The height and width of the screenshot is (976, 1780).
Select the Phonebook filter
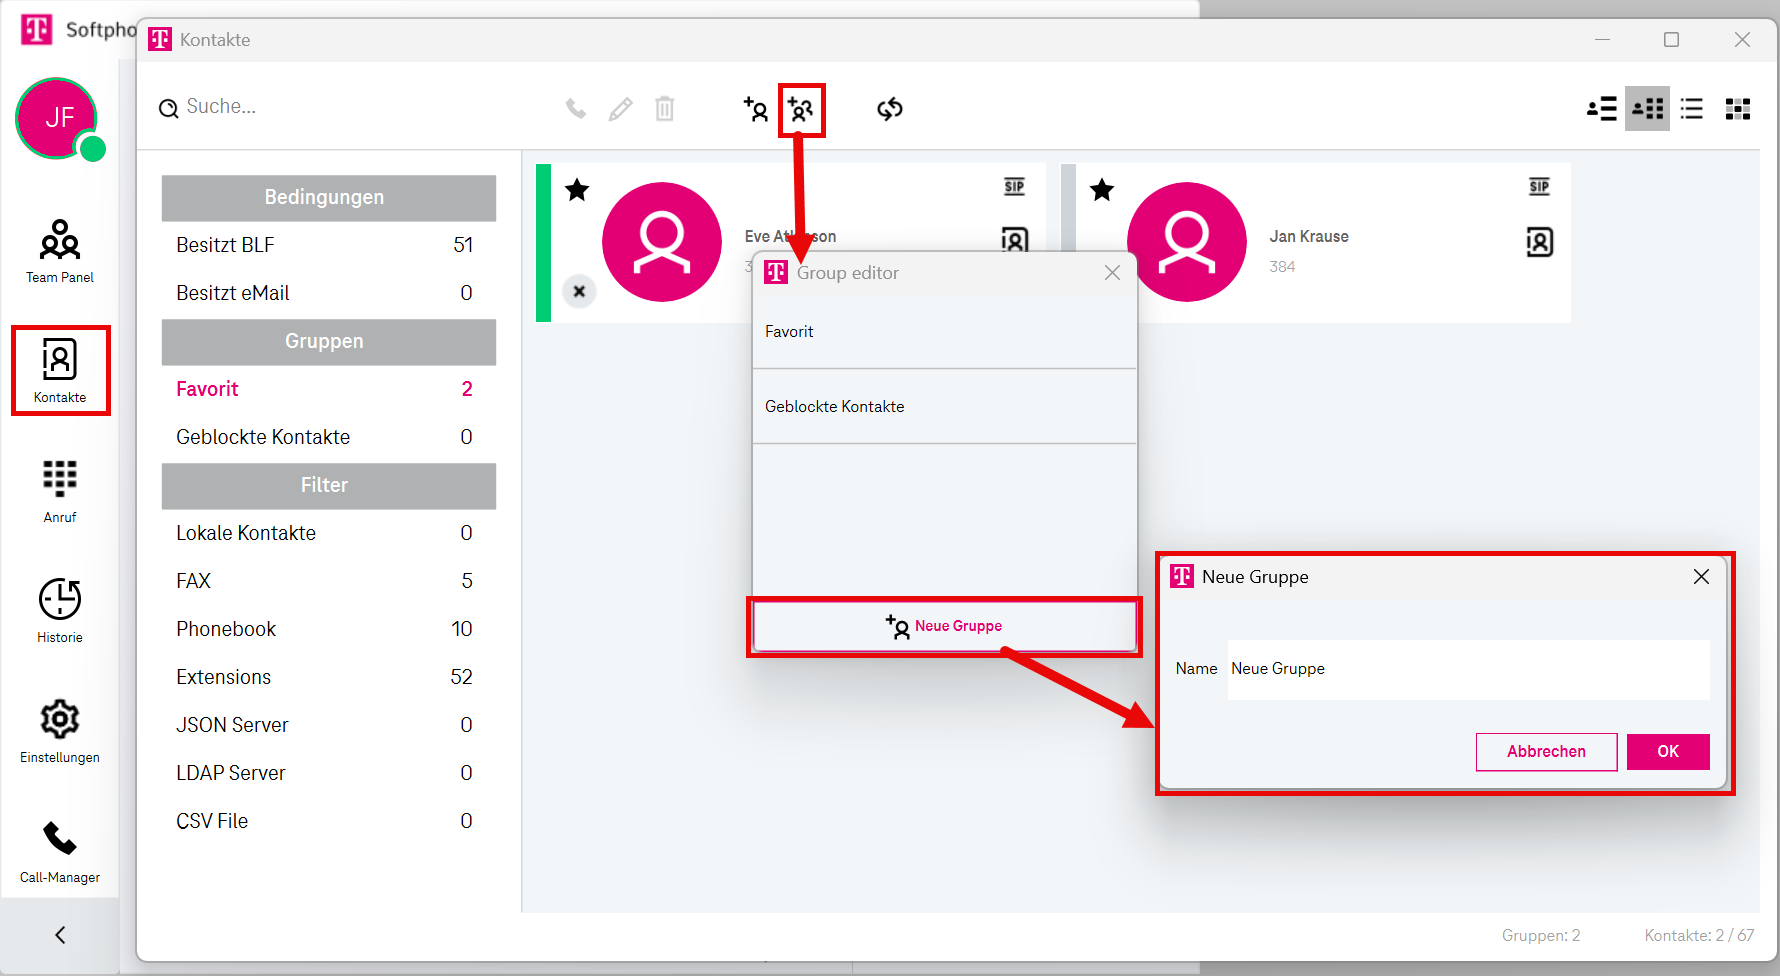(226, 629)
